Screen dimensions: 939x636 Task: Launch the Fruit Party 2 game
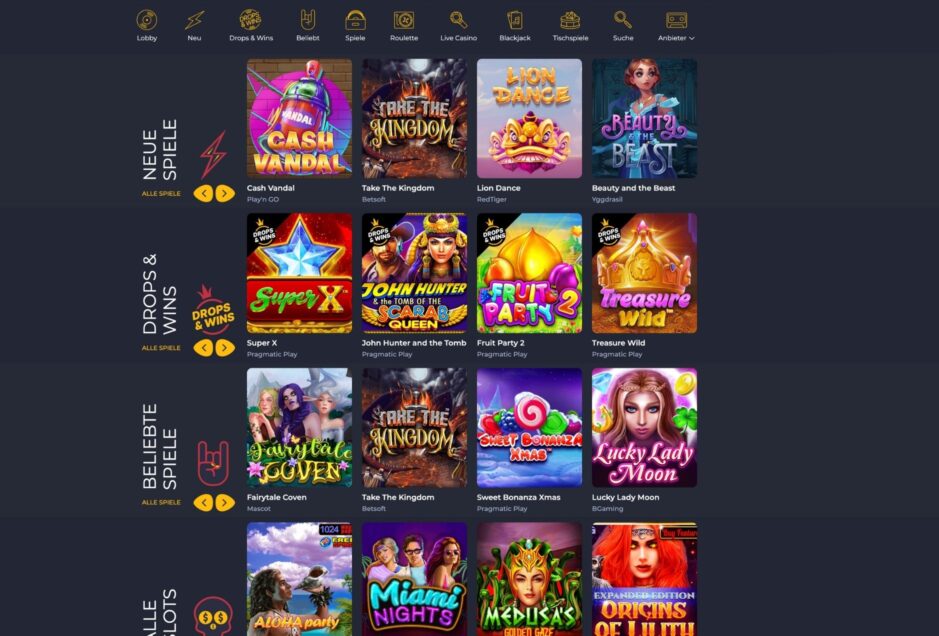tap(529, 273)
